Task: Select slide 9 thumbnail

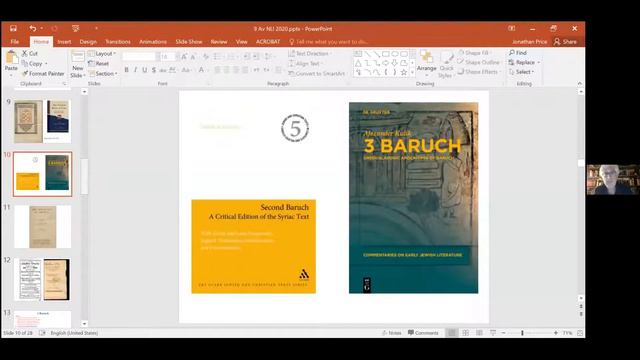Action: pos(42,121)
